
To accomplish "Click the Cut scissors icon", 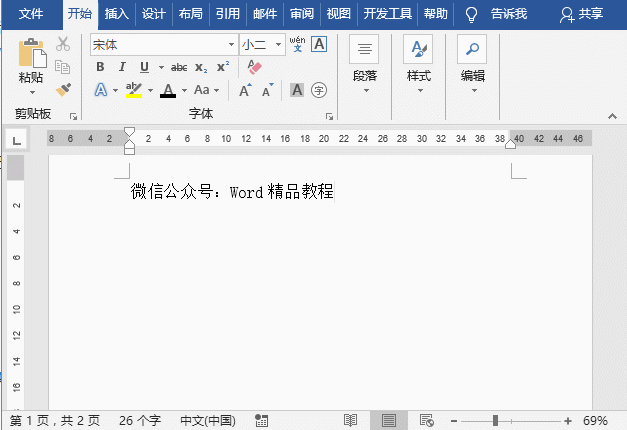I will click(x=63, y=44).
